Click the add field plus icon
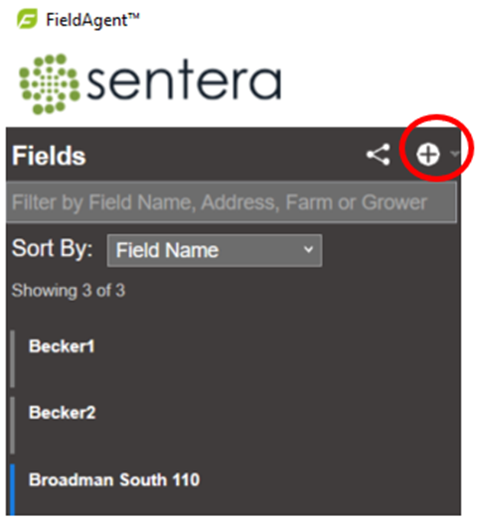Image resolution: width=480 pixels, height=520 pixels. pyautogui.click(x=428, y=154)
